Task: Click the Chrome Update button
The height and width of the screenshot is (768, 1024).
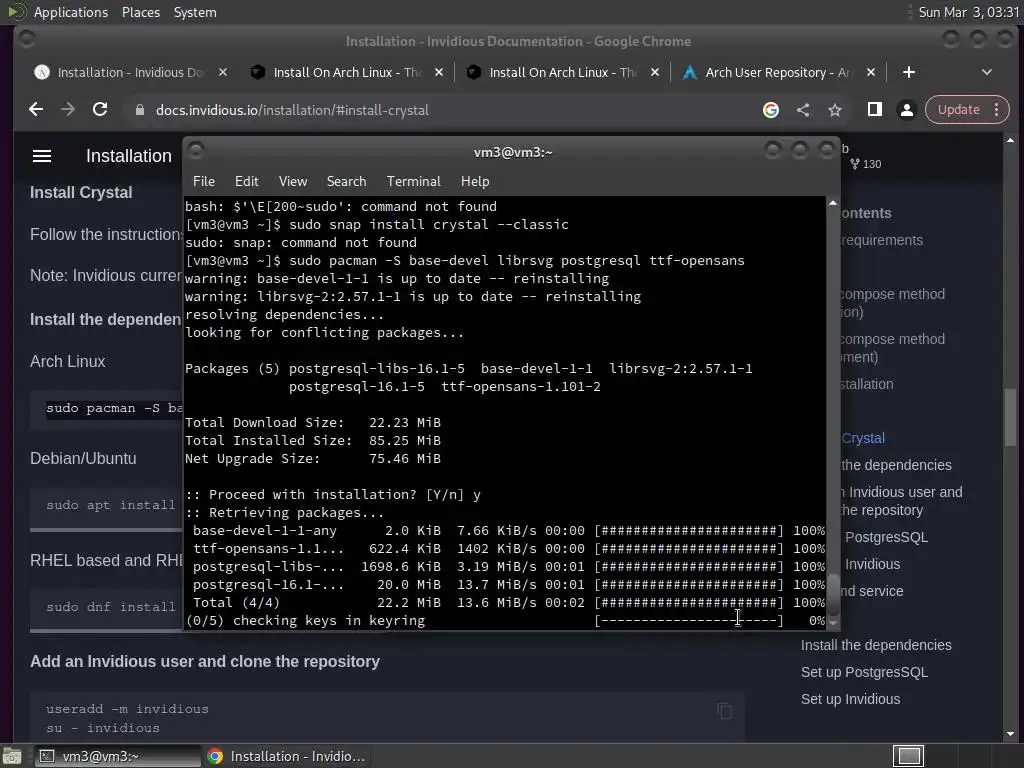Action: (958, 110)
